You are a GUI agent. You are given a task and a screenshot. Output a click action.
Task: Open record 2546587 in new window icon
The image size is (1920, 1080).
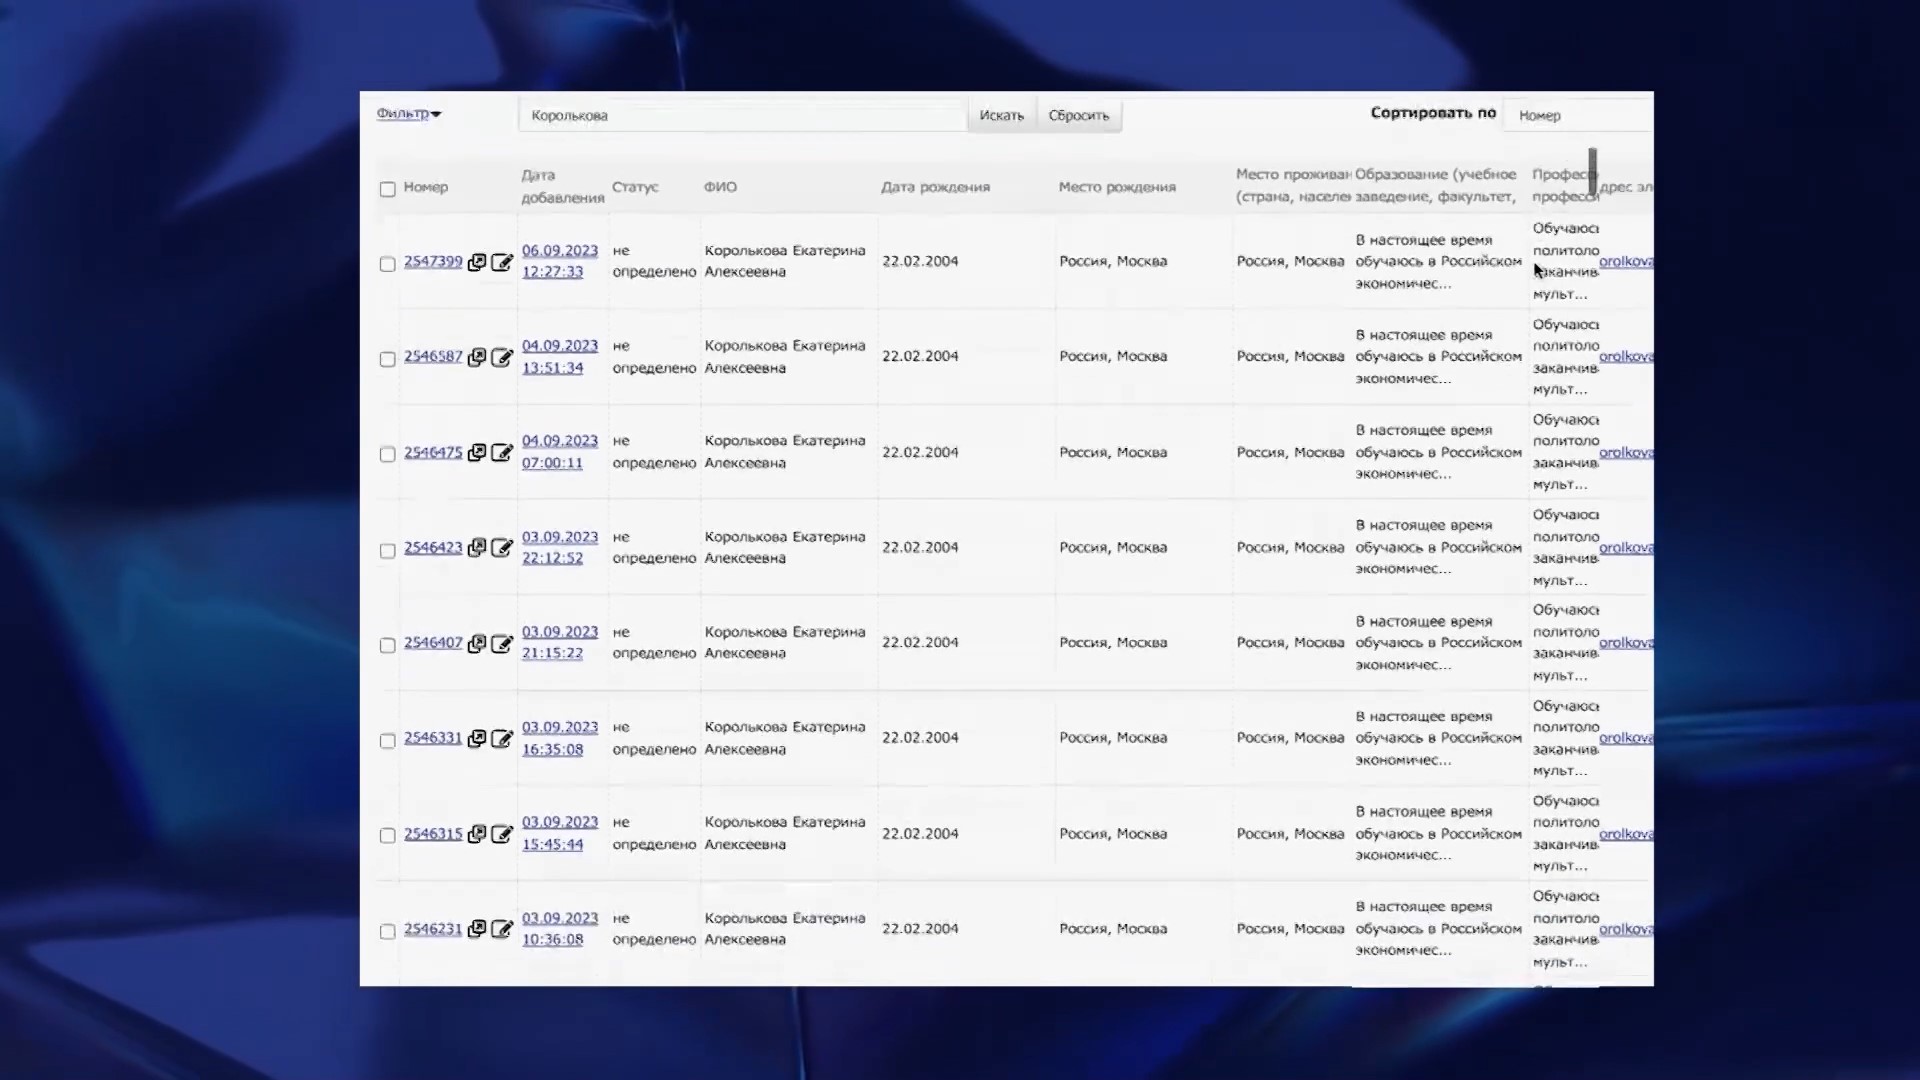(477, 357)
